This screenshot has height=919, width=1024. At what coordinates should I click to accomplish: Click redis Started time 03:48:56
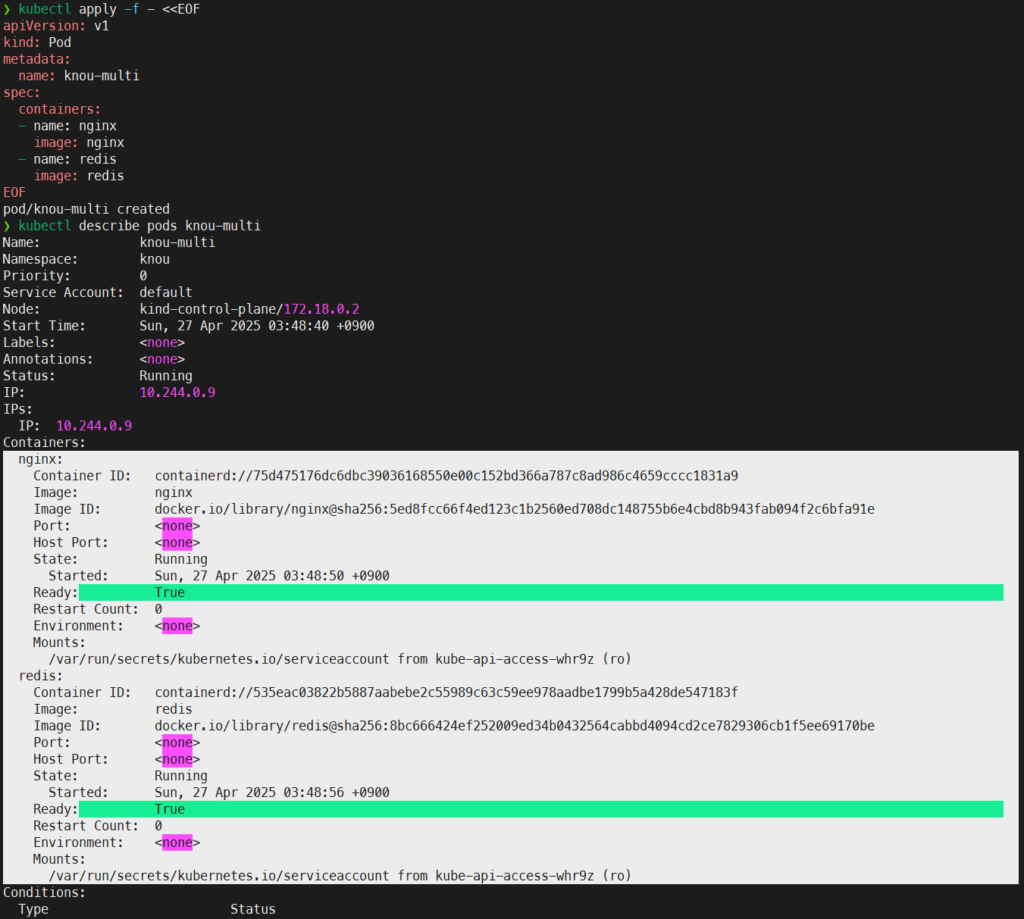click(272, 792)
